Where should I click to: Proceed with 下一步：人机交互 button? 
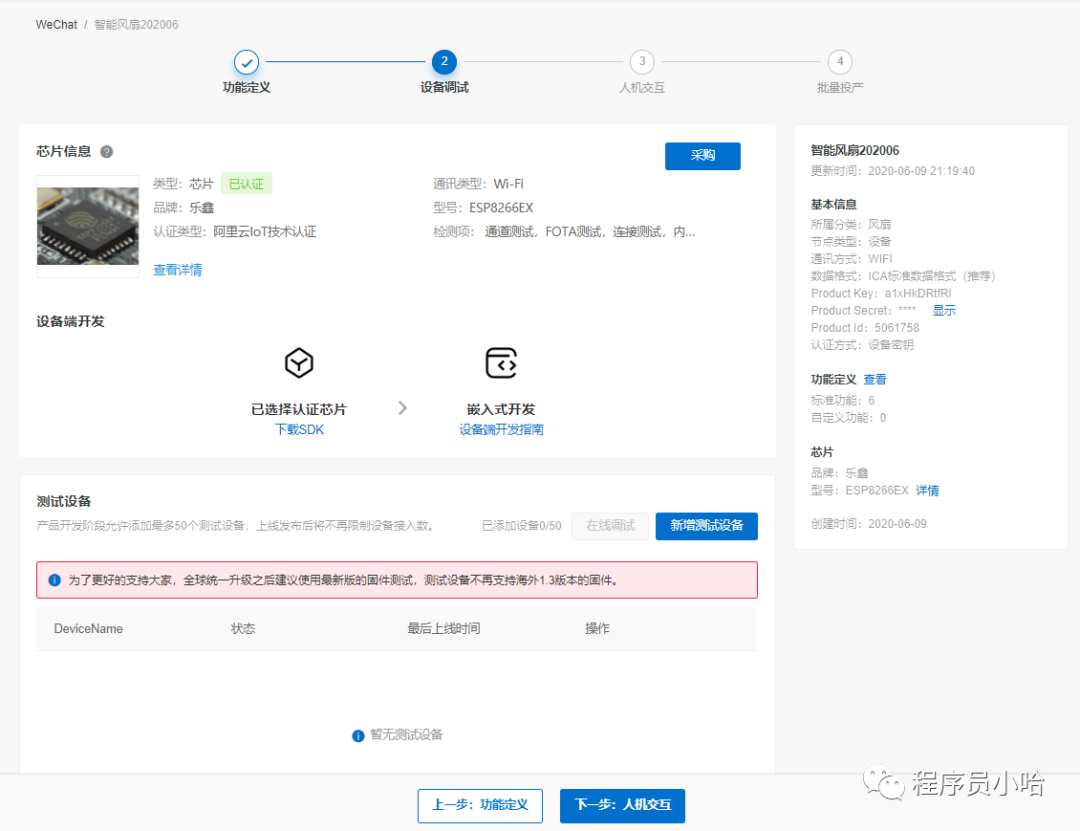(622, 805)
